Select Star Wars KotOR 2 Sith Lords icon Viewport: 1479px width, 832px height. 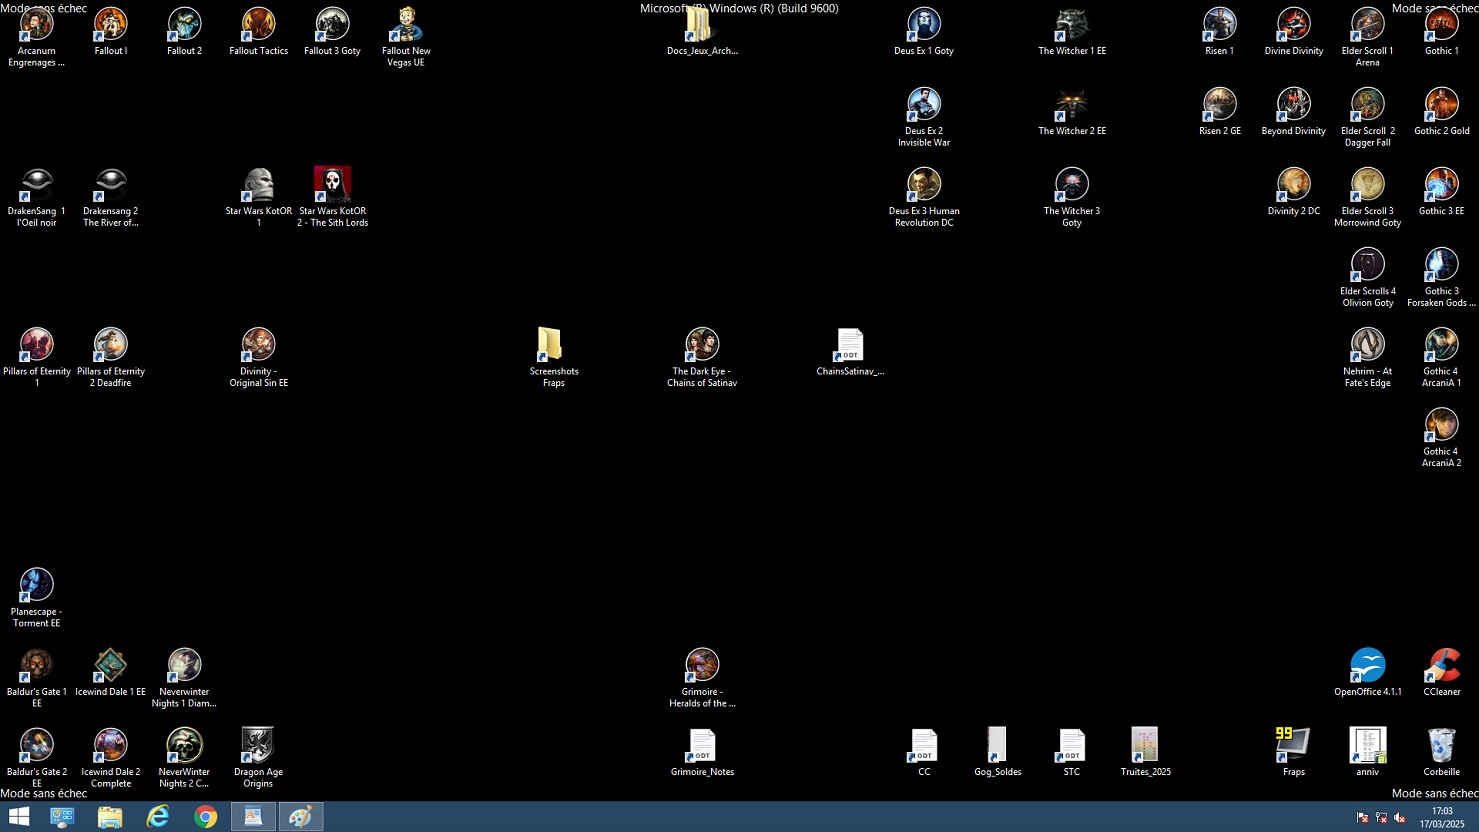point(333,184)
